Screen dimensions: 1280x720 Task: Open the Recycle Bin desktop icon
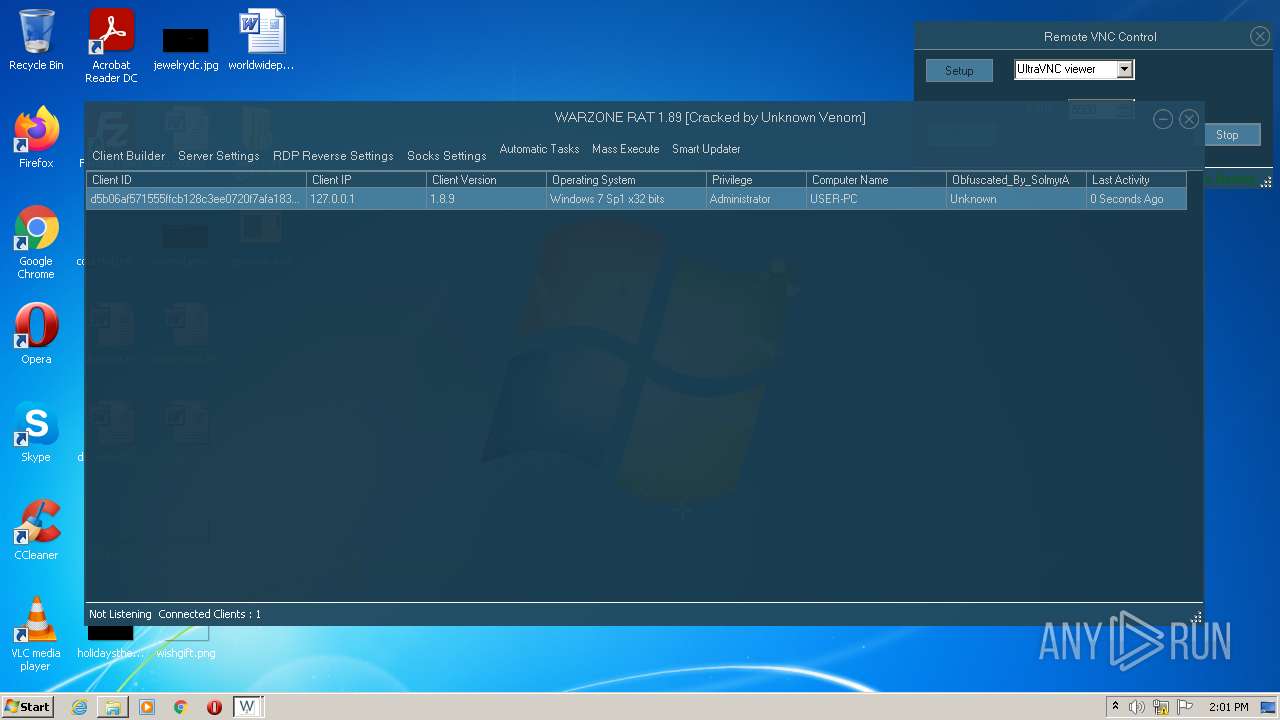pos(36,40)
